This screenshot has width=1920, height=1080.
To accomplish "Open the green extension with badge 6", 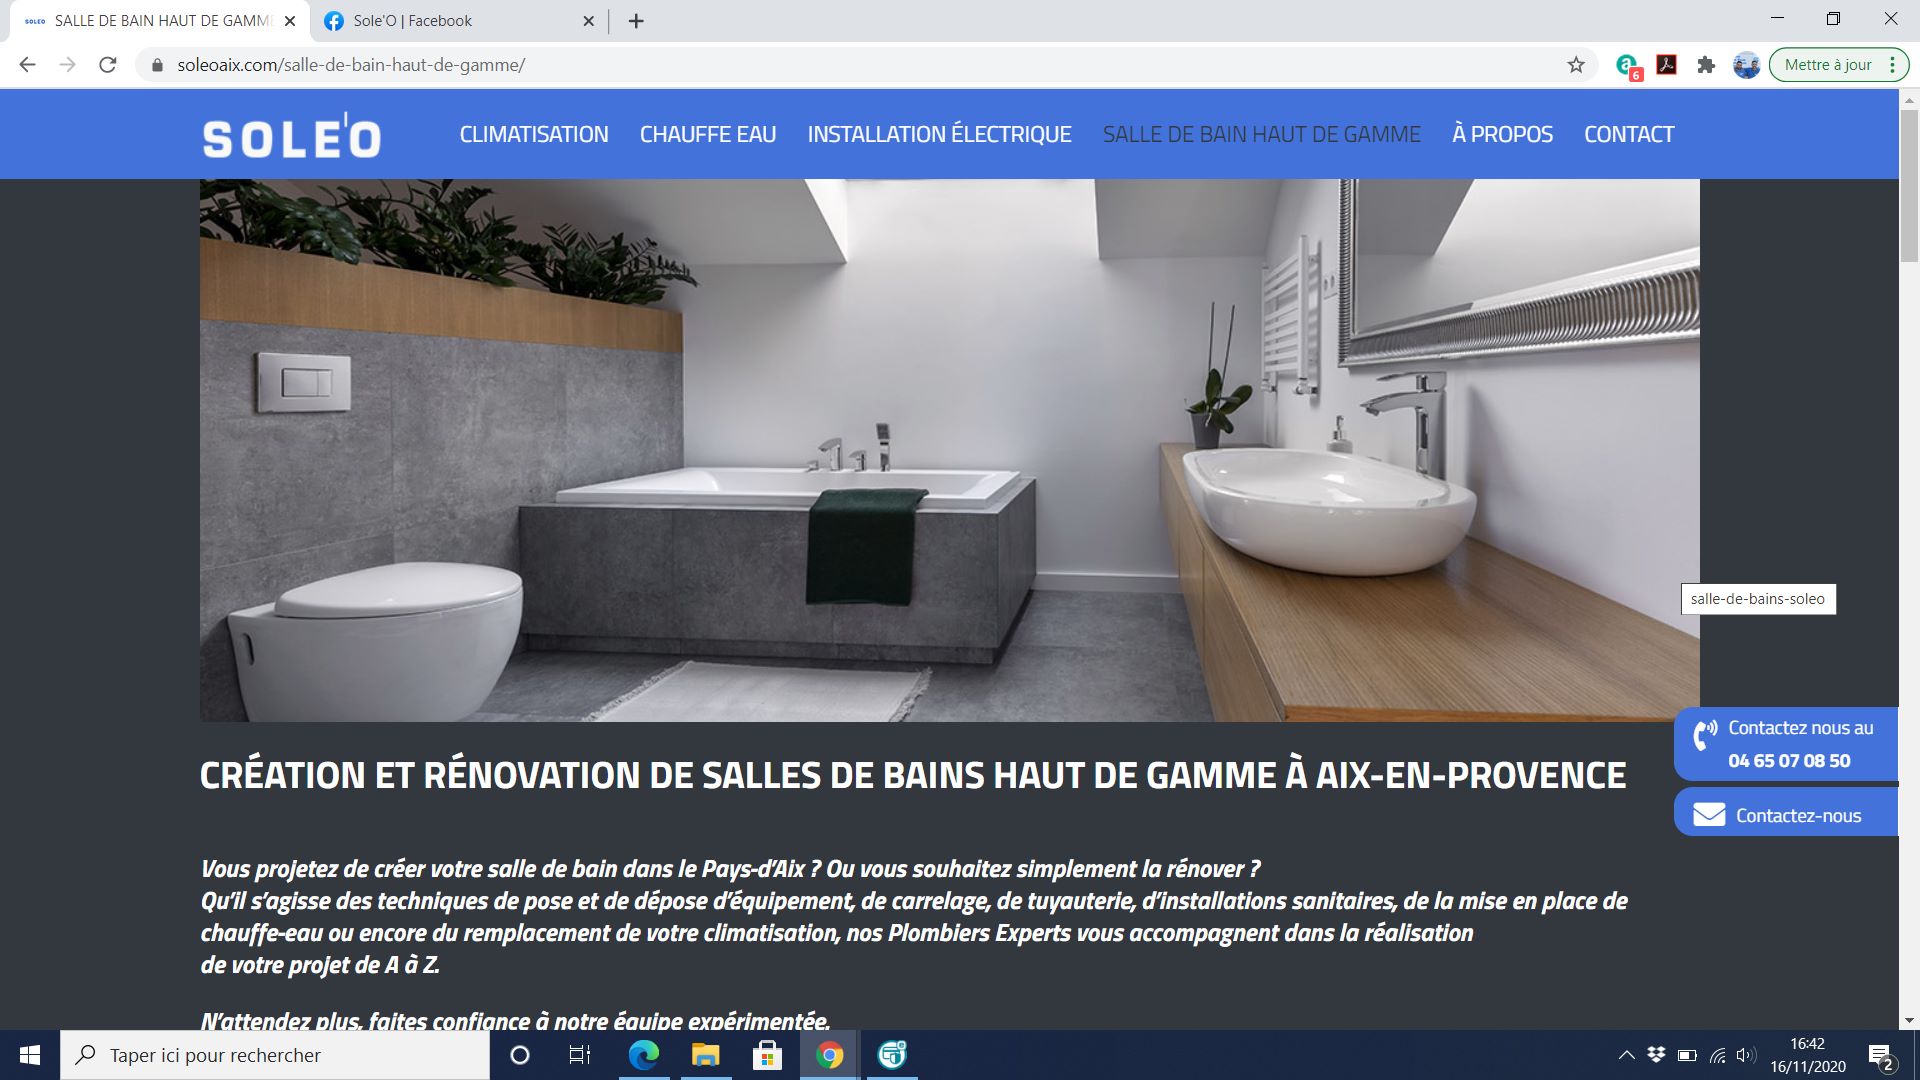I will pos(1628,66).
